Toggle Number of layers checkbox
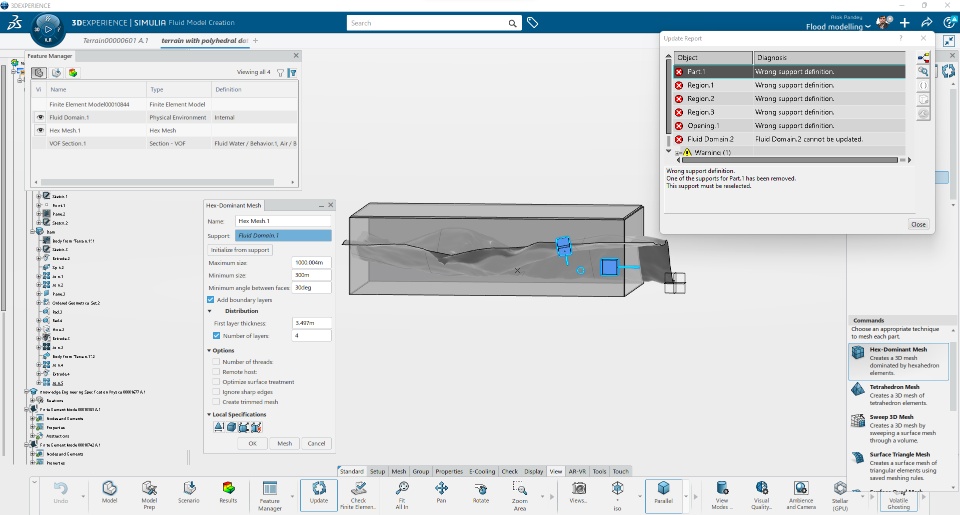This screenshot has width=960, height=515. (x=216, y=336)
